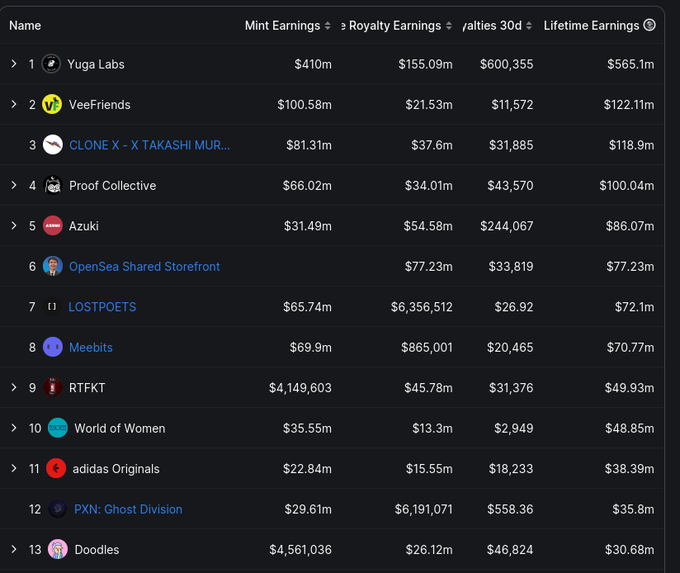Click the World of Women name
This screenshot has height=573, width=680.
[120, 429]
